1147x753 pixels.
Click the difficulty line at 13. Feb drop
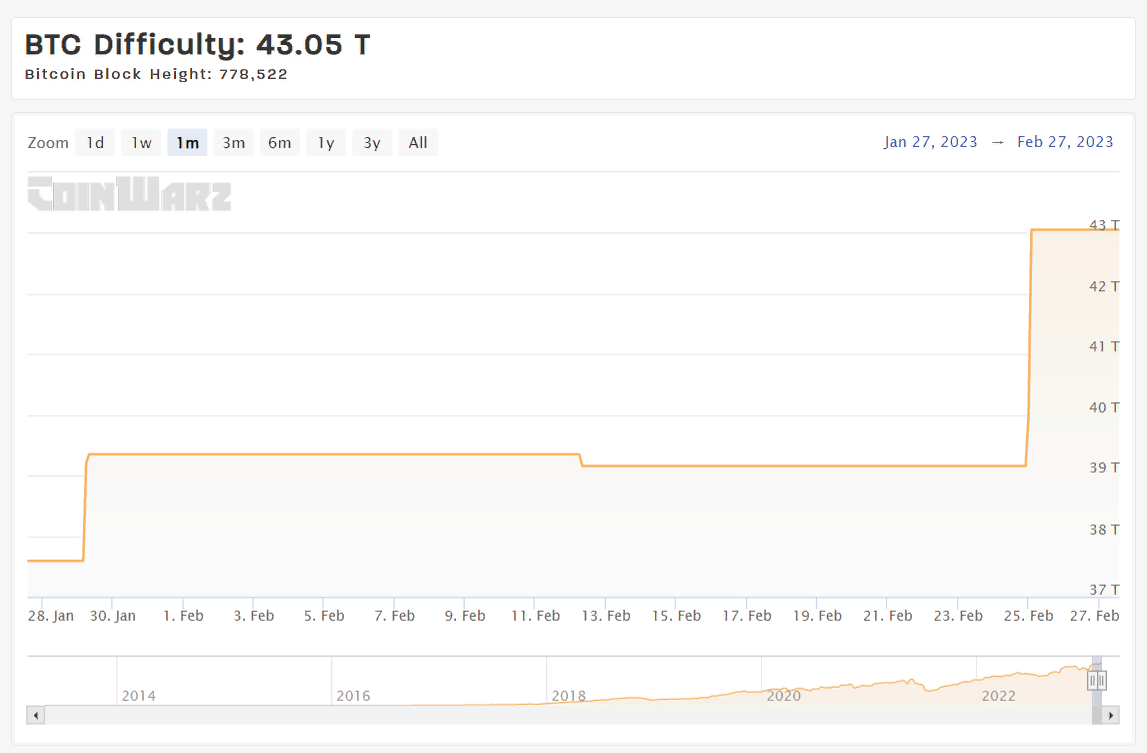(x=582, y=460)
